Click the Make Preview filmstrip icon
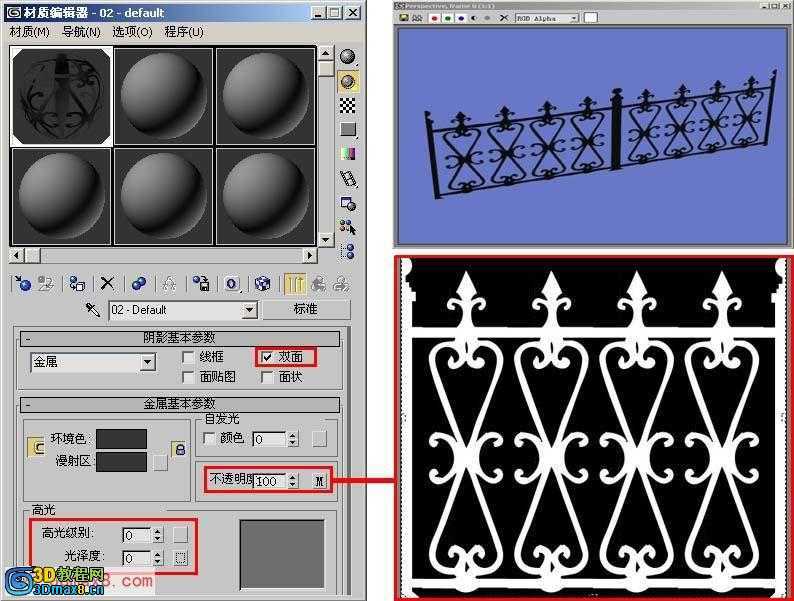Screen dimensions: 794x601 [x=347, y=178]
